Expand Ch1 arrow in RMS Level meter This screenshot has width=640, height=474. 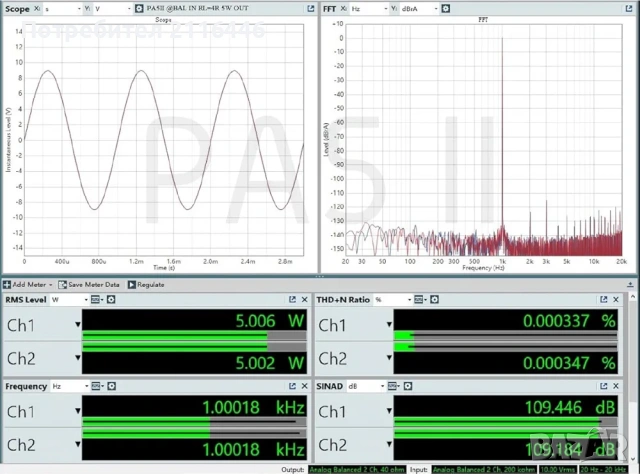(x=77, y=325)
